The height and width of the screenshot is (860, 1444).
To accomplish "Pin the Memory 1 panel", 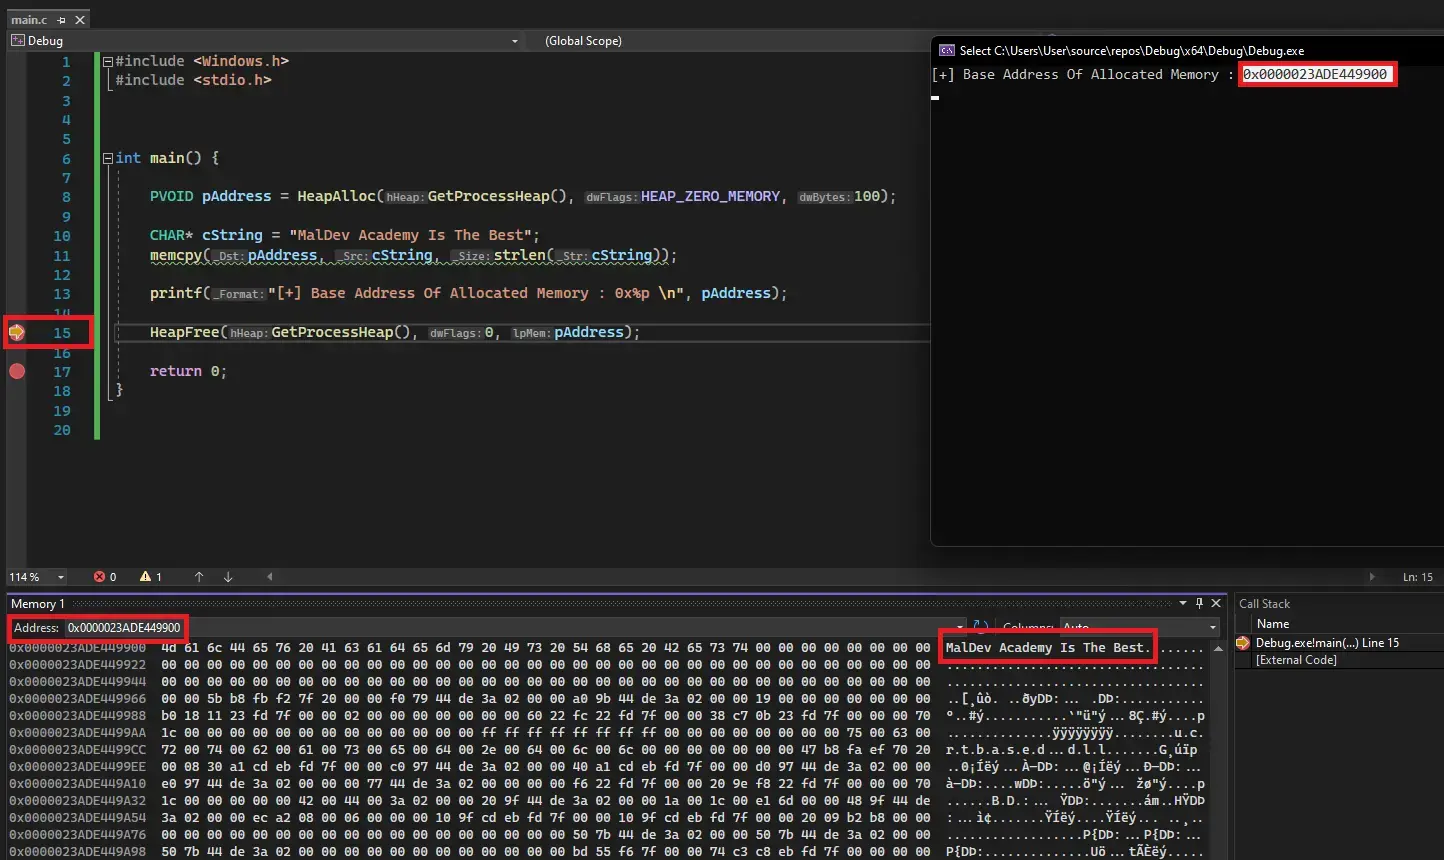I will (x=1199, y=603).
